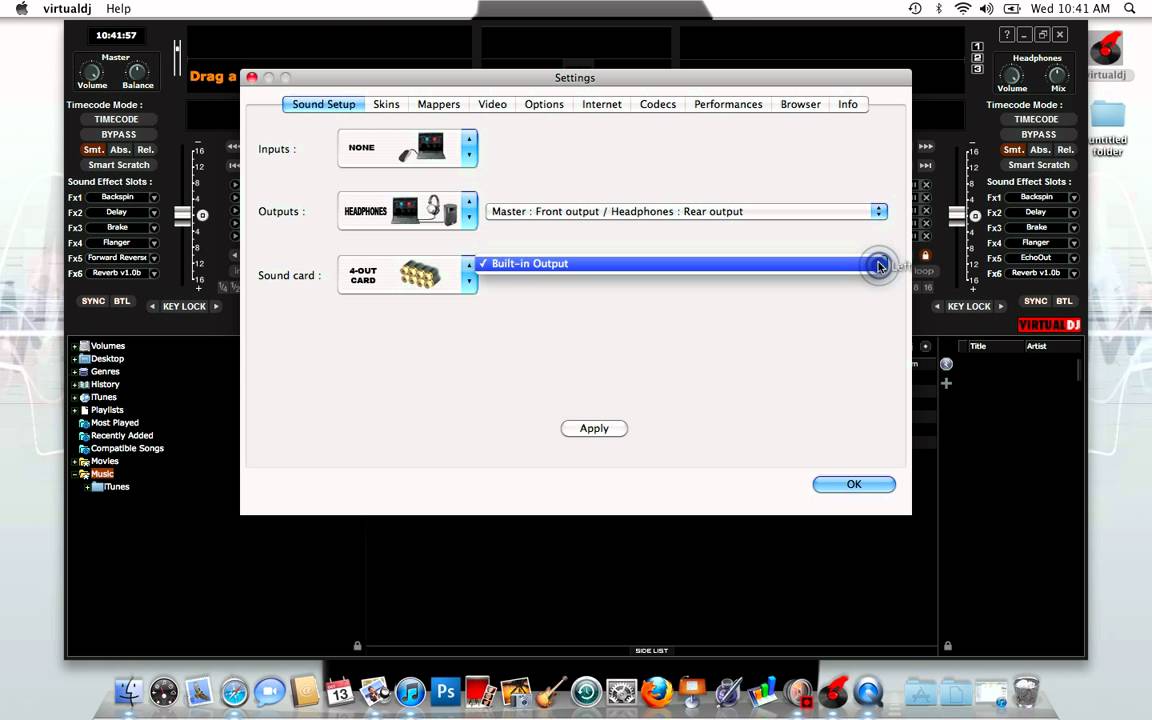Click right deck key lock right arrow

[x=1001, y=306]
